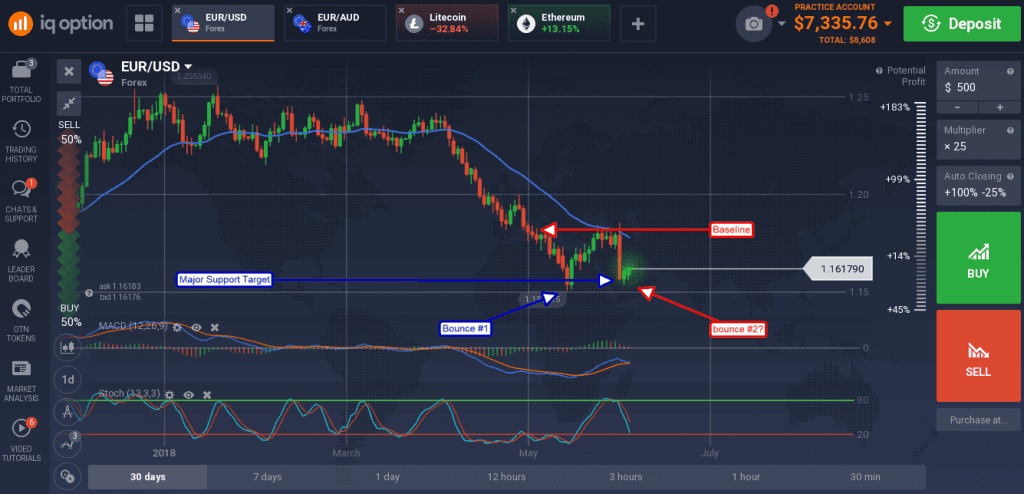Click the current price label 1.161790
The height and width of the screenshot is (494, 1024).
pyautogui.click(x=838, y=269)
